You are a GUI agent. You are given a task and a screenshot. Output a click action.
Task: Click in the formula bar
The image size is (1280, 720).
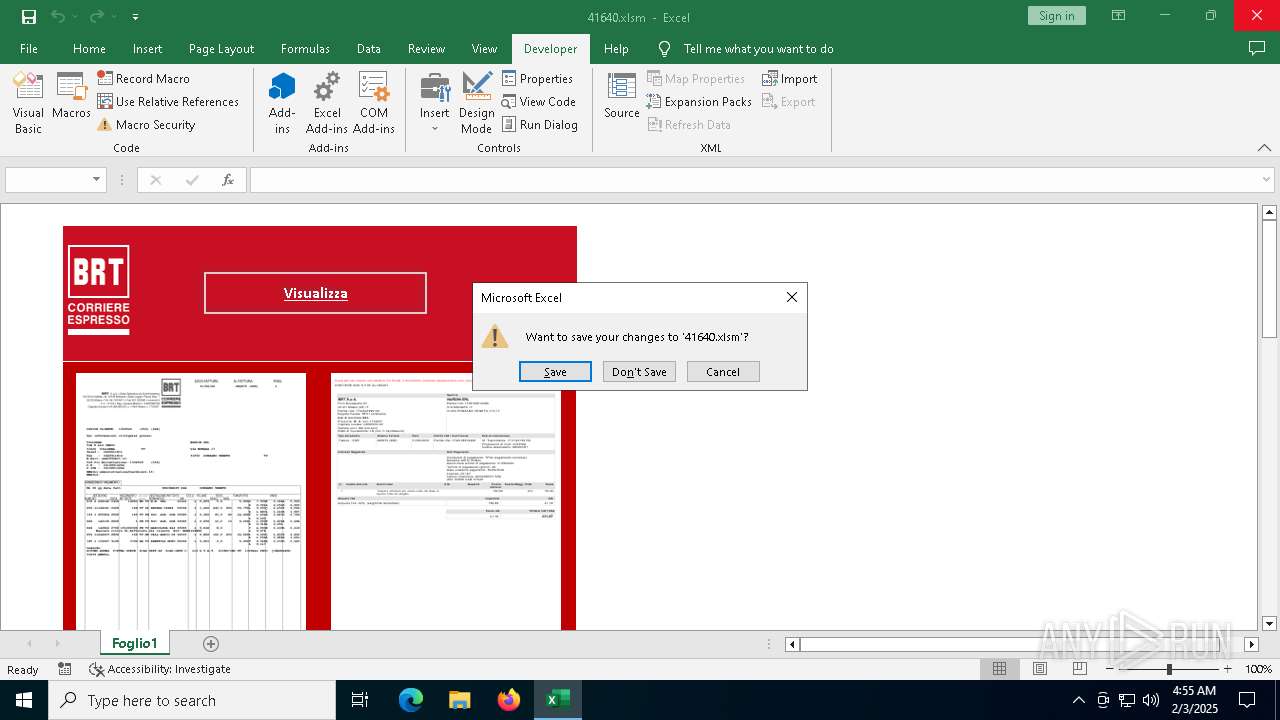tap(755, 180)
